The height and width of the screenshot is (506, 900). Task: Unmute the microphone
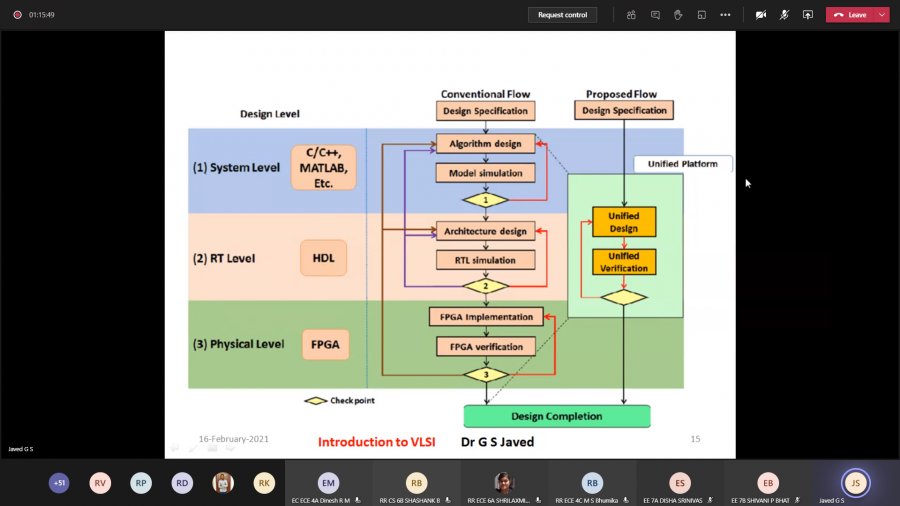784,15
